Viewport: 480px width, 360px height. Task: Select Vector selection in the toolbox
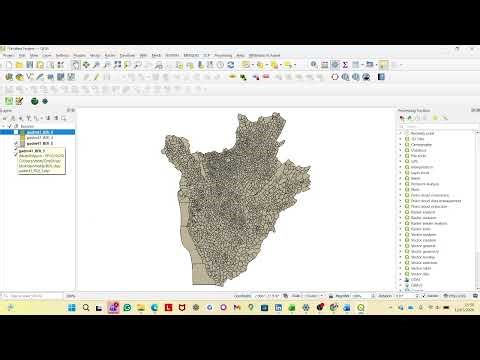click(x=424, y=263)
